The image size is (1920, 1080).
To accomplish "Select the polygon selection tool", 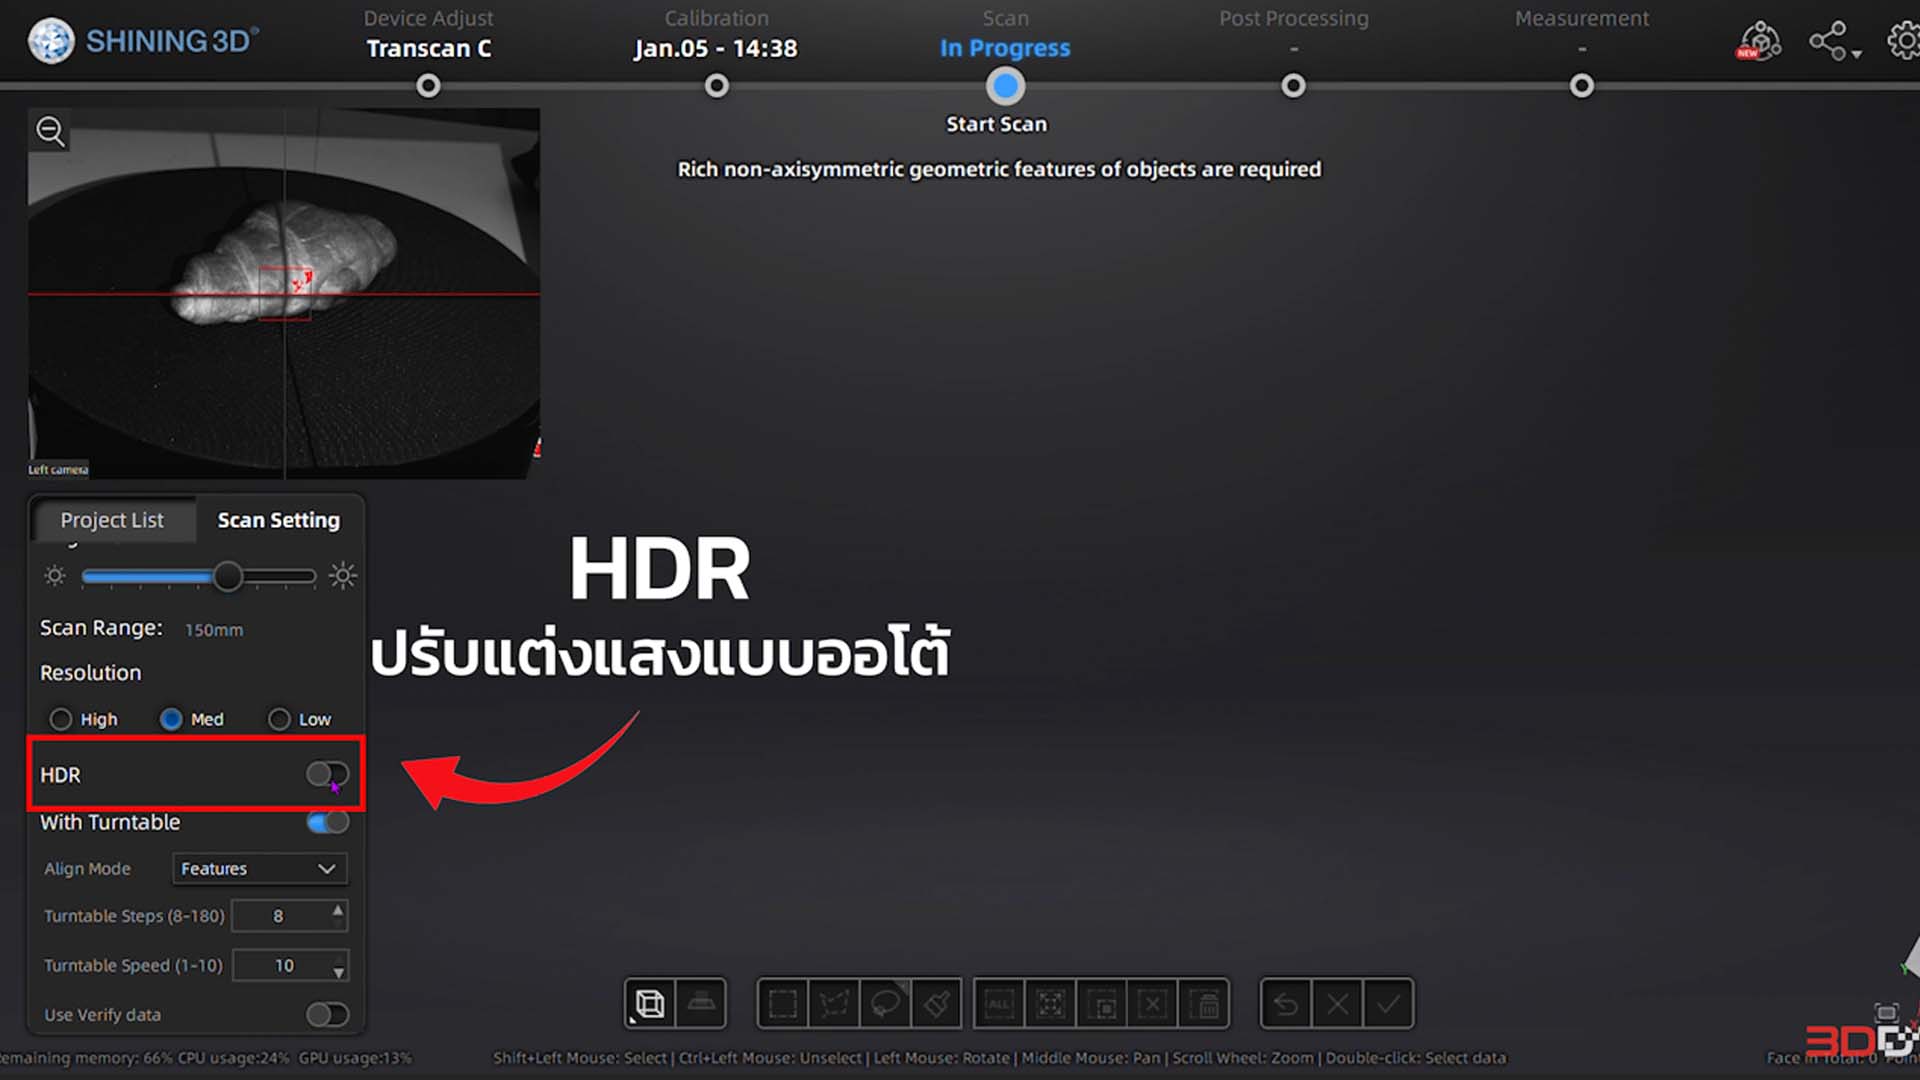I will tap(836, 1004).
